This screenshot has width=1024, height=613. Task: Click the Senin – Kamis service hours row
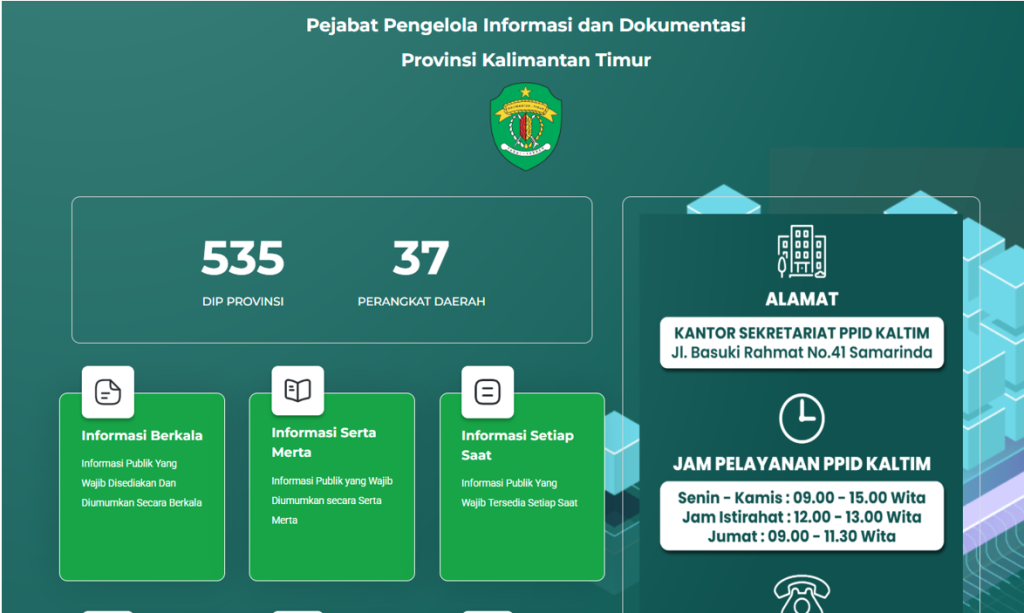coord(802,497)
